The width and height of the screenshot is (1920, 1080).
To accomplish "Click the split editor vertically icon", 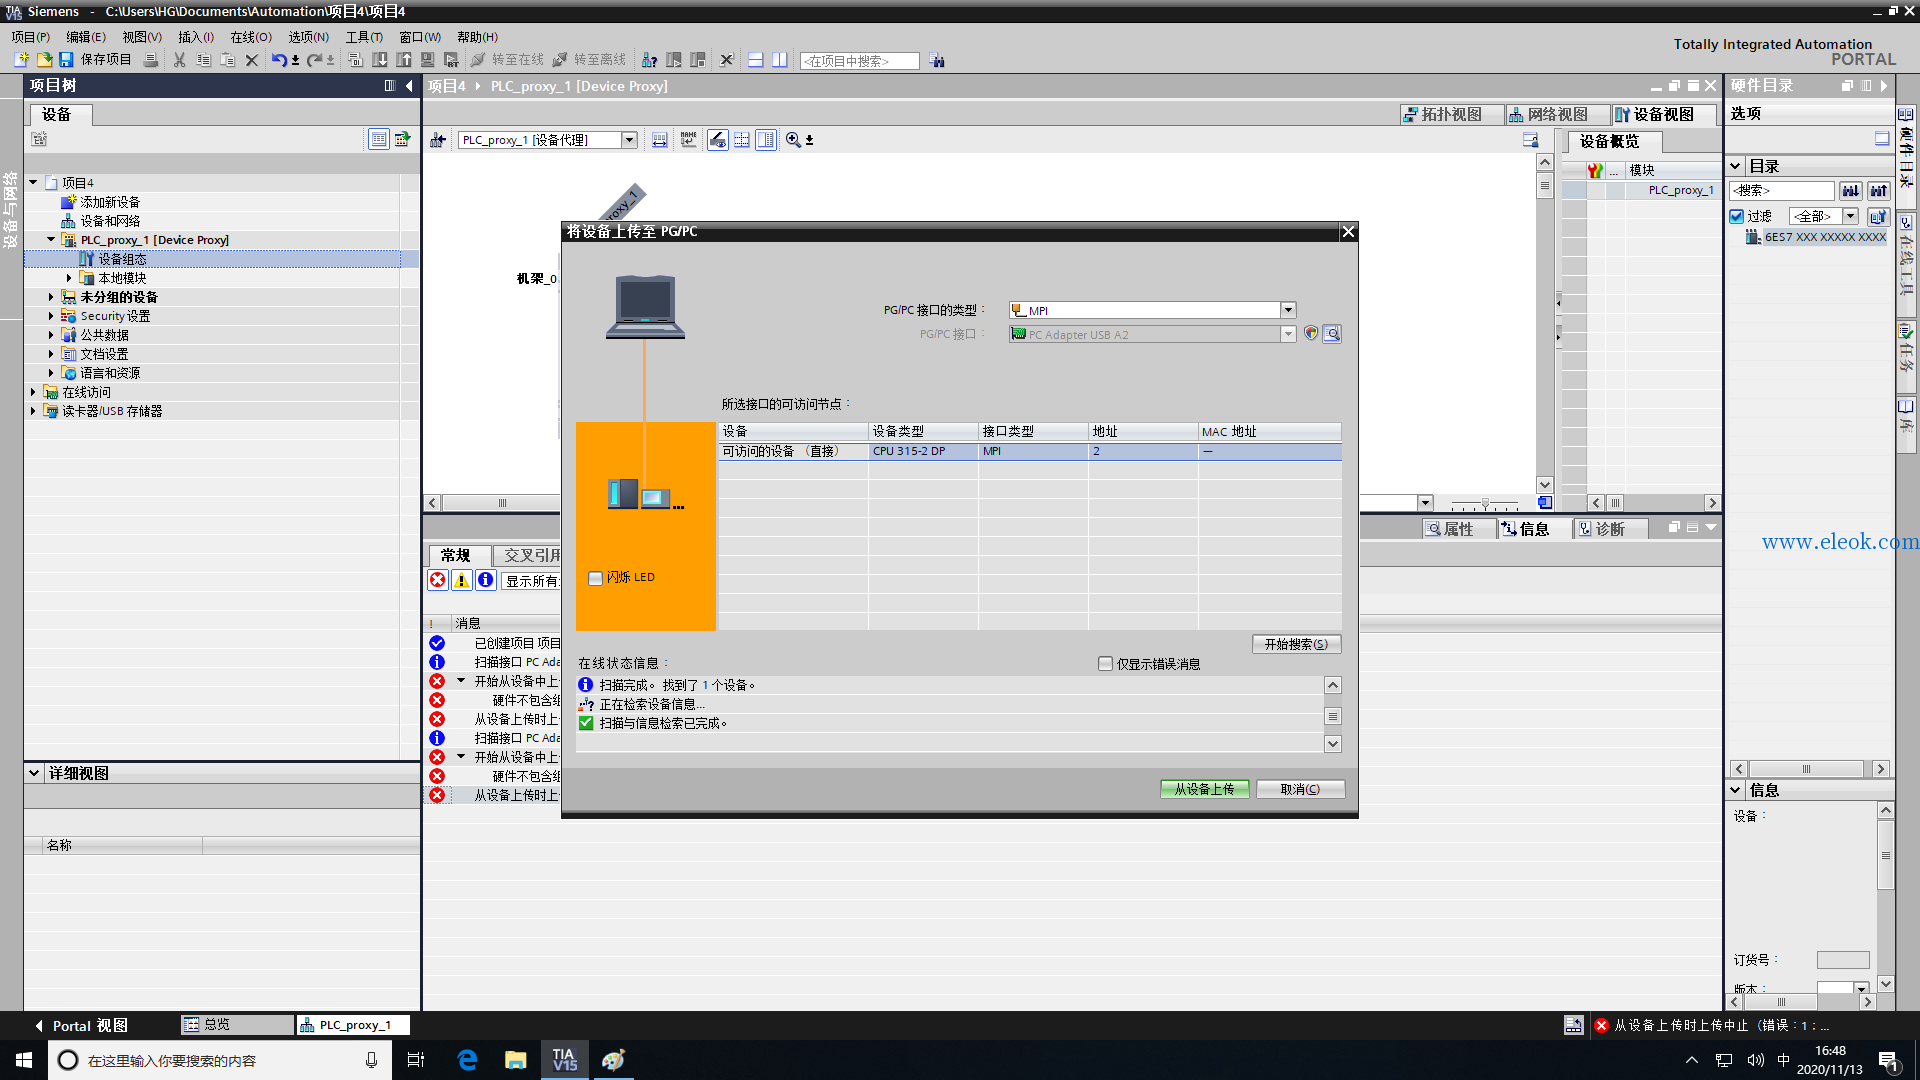I will pos(779,60).
